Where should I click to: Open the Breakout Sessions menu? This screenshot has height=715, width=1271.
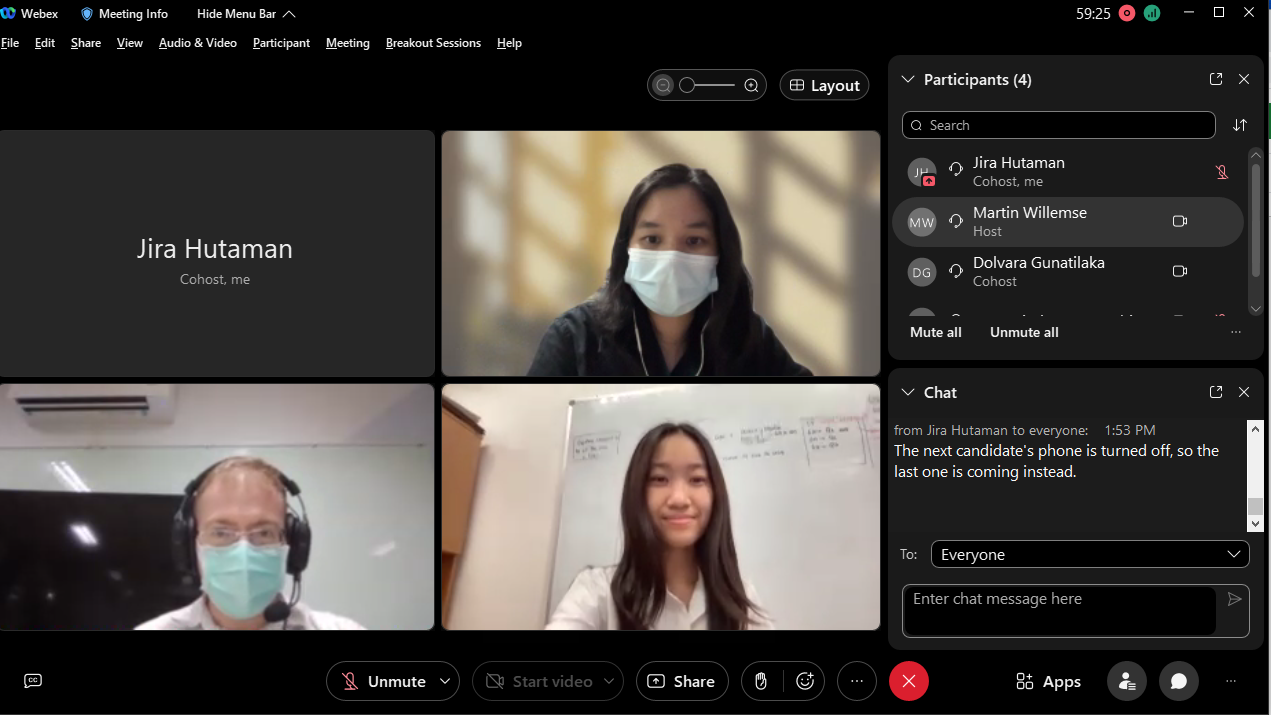(433, 43)
